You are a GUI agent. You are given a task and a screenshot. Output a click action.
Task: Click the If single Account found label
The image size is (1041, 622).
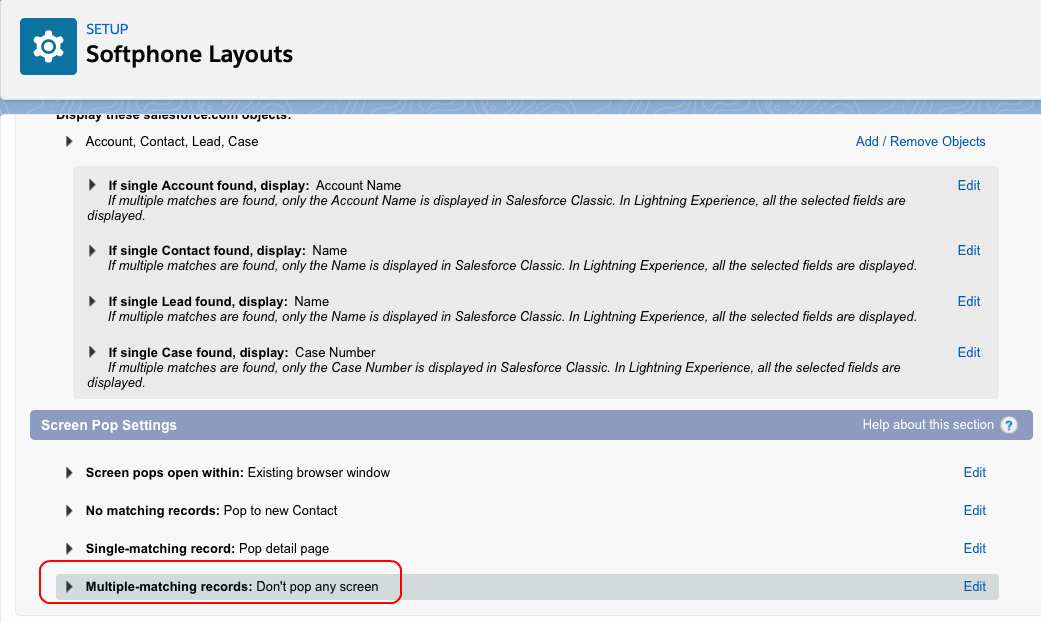tap(209, 185)
